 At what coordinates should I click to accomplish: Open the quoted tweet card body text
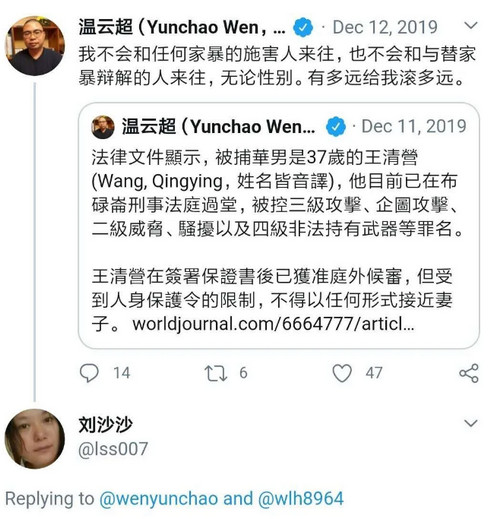[277, 240]
